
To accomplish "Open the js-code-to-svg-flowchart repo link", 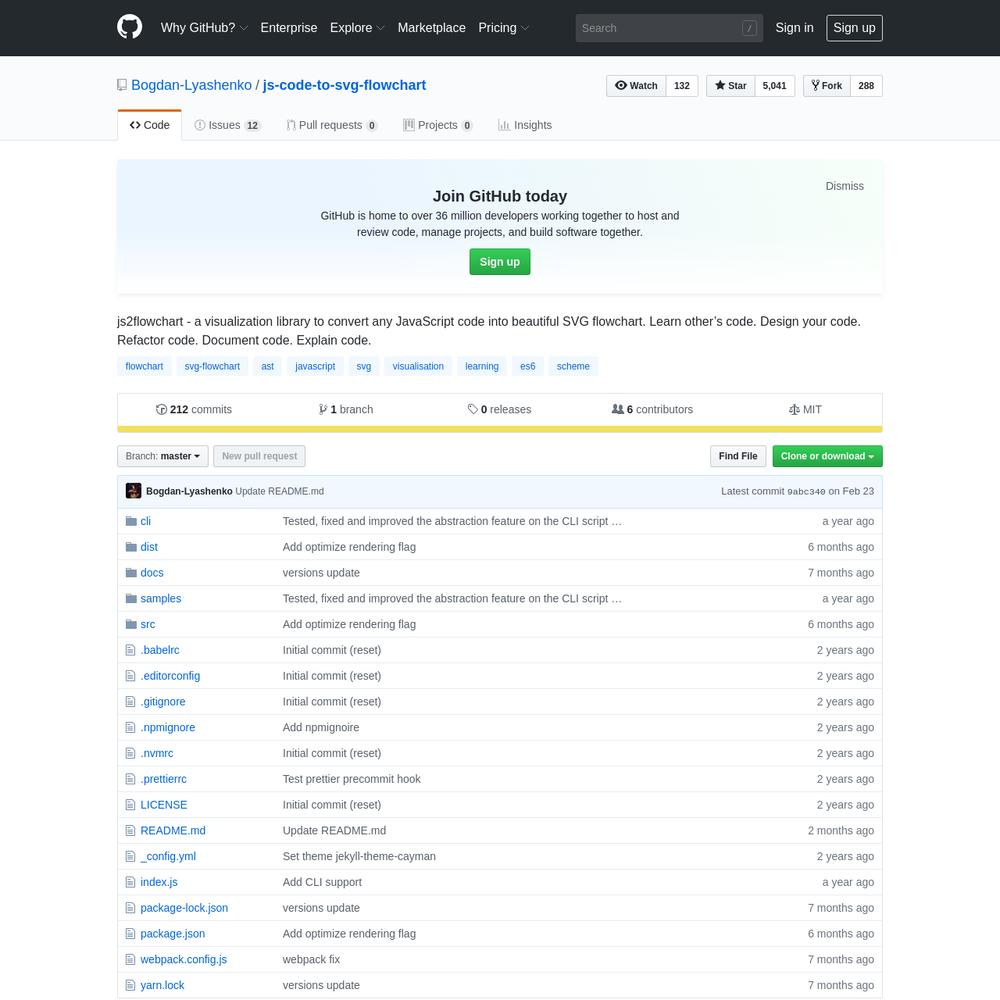I will pos(344,85).
